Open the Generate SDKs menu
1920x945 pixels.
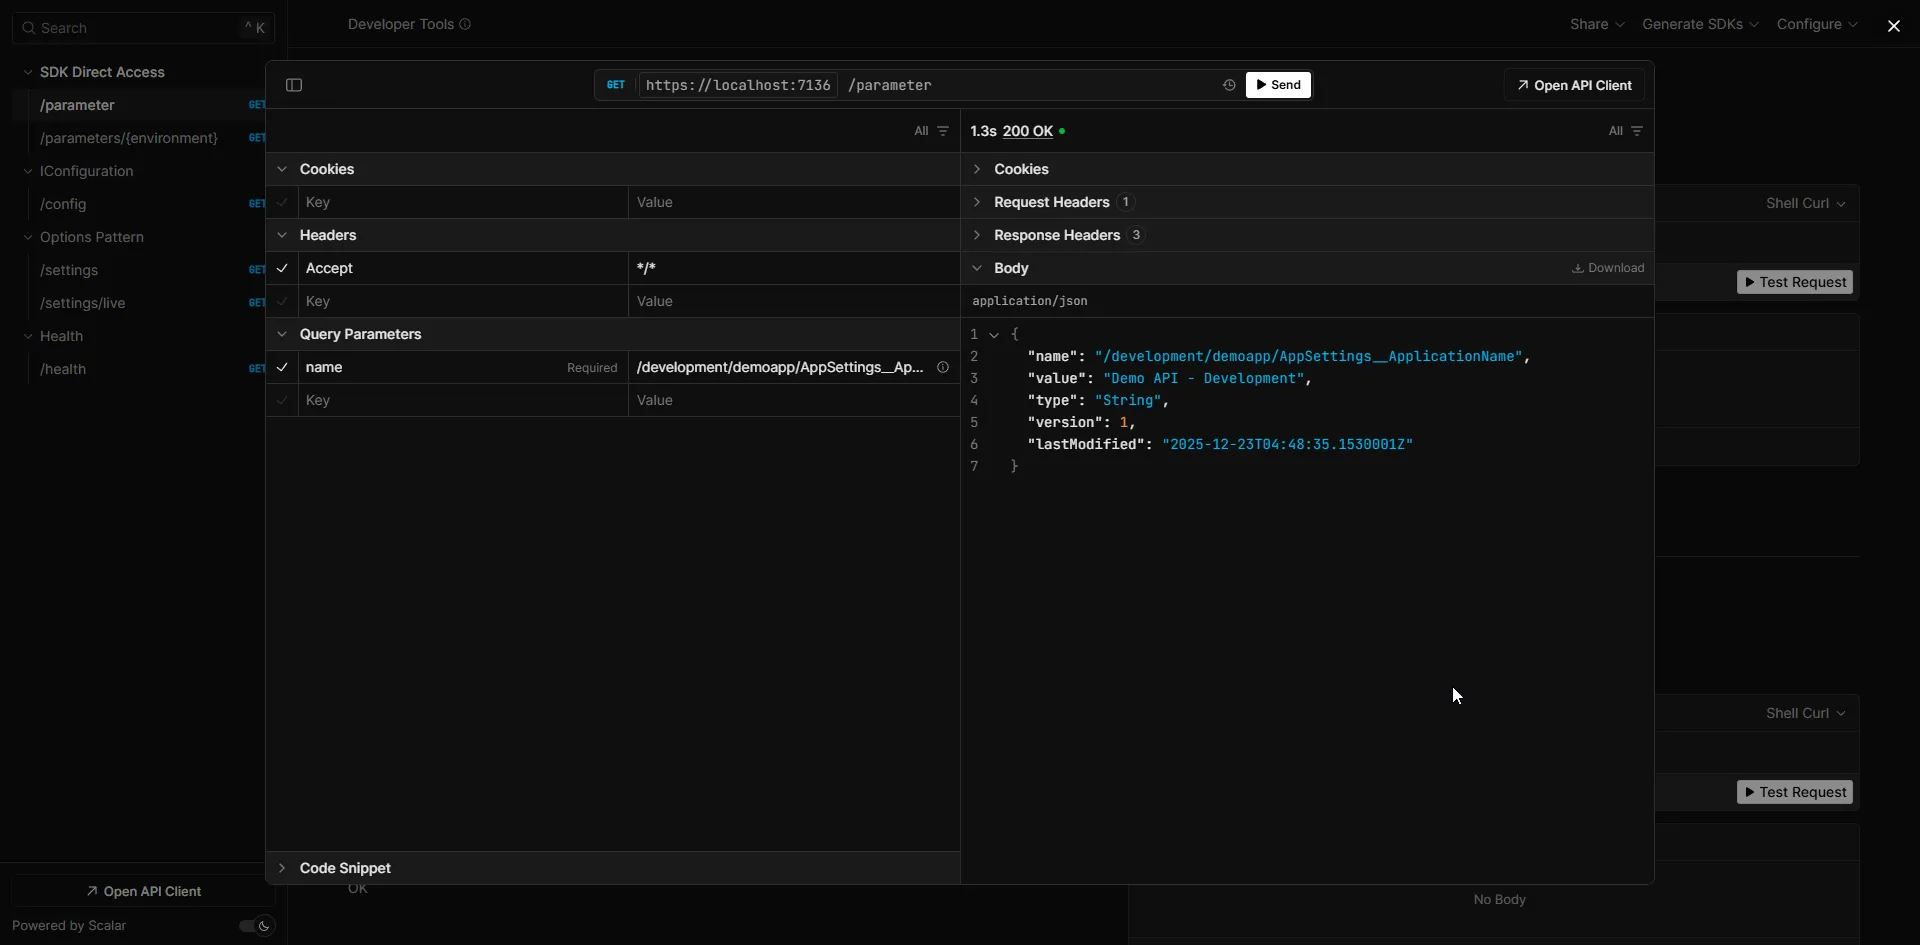(1699, 24)
